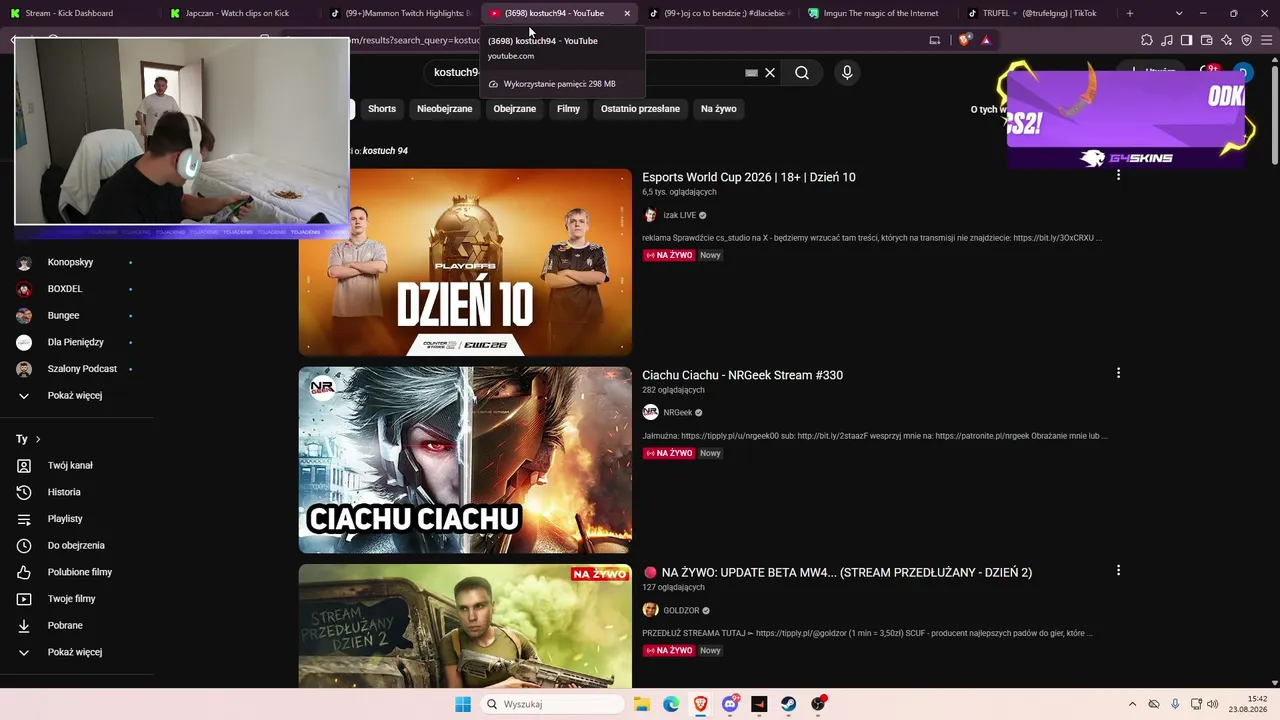
Task: Start voice search with microphone icon
Action: tap(847, 72)
